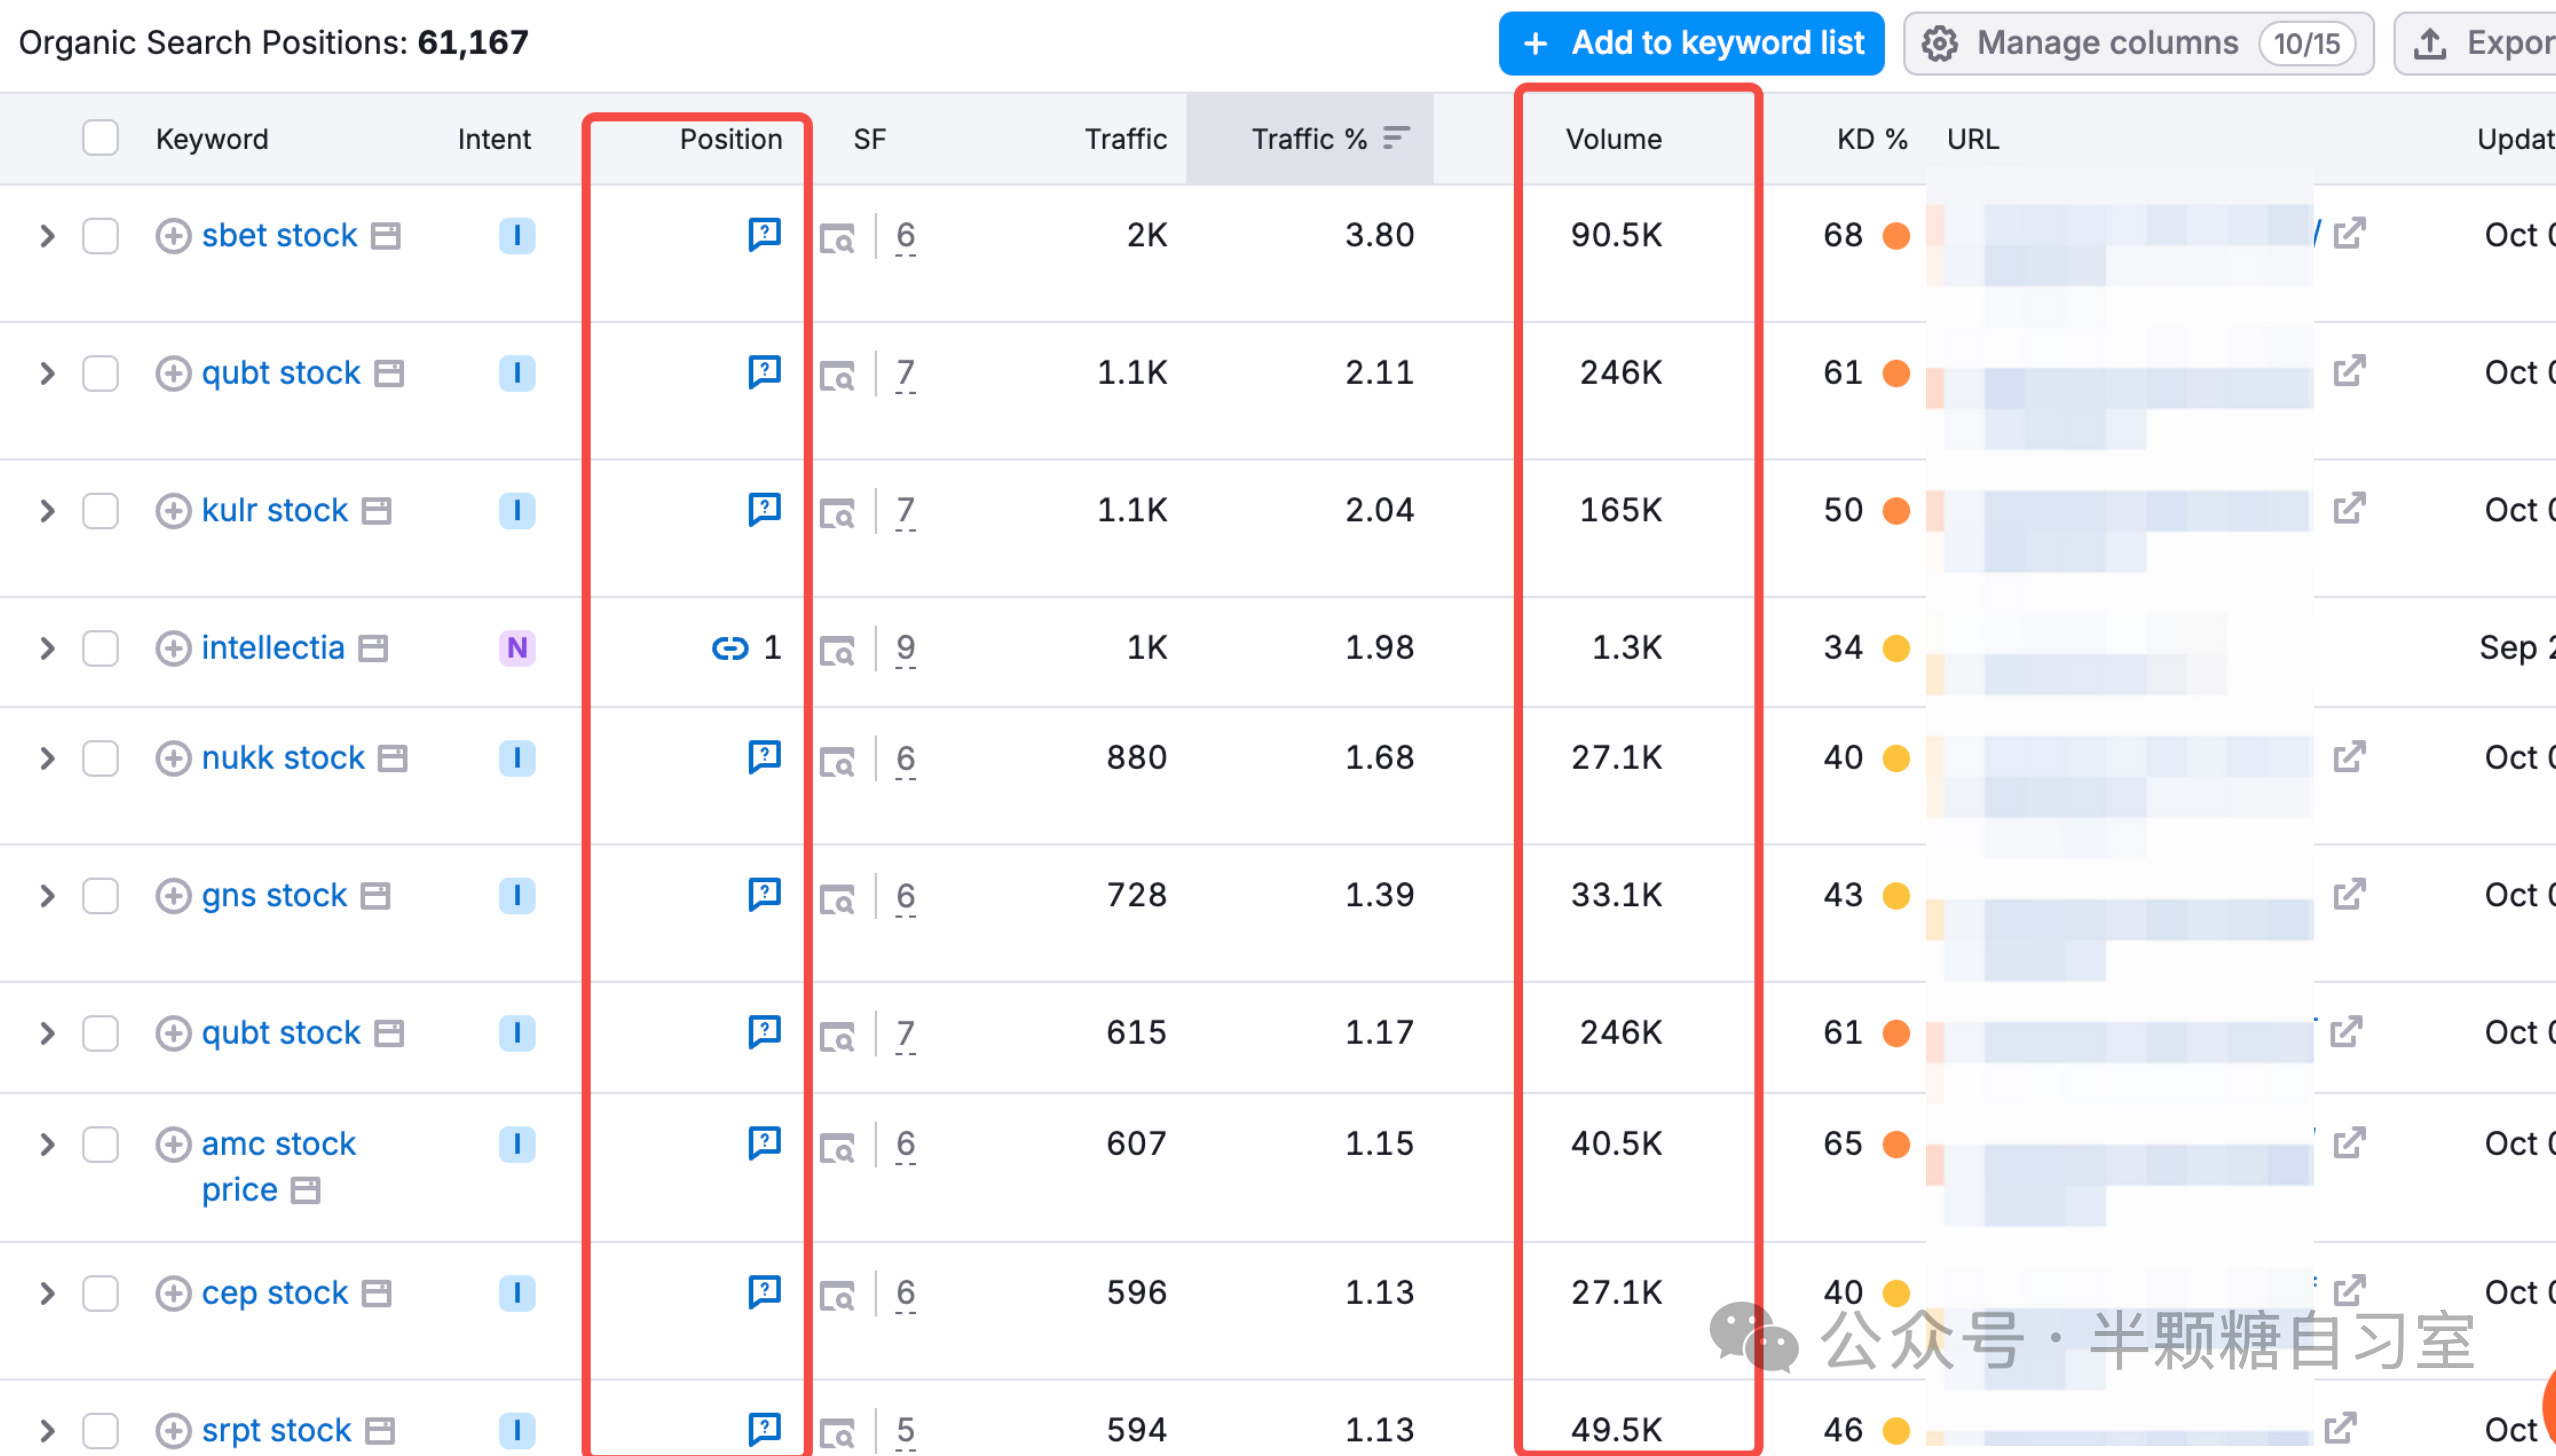The height and width of the screenshot is (1456, 2556).
Task: Toggle the select-all checkbox in header
Action: [x=100, y=138]
